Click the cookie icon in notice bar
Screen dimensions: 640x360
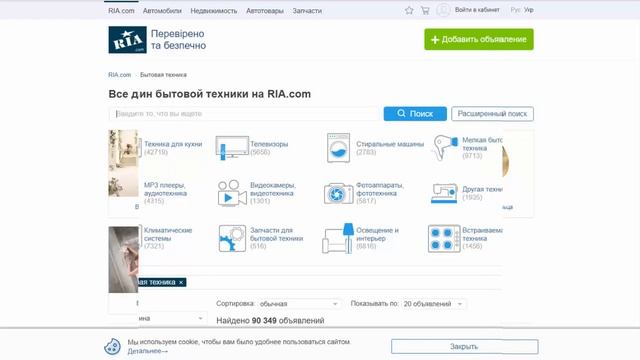[x=112, y=347]
